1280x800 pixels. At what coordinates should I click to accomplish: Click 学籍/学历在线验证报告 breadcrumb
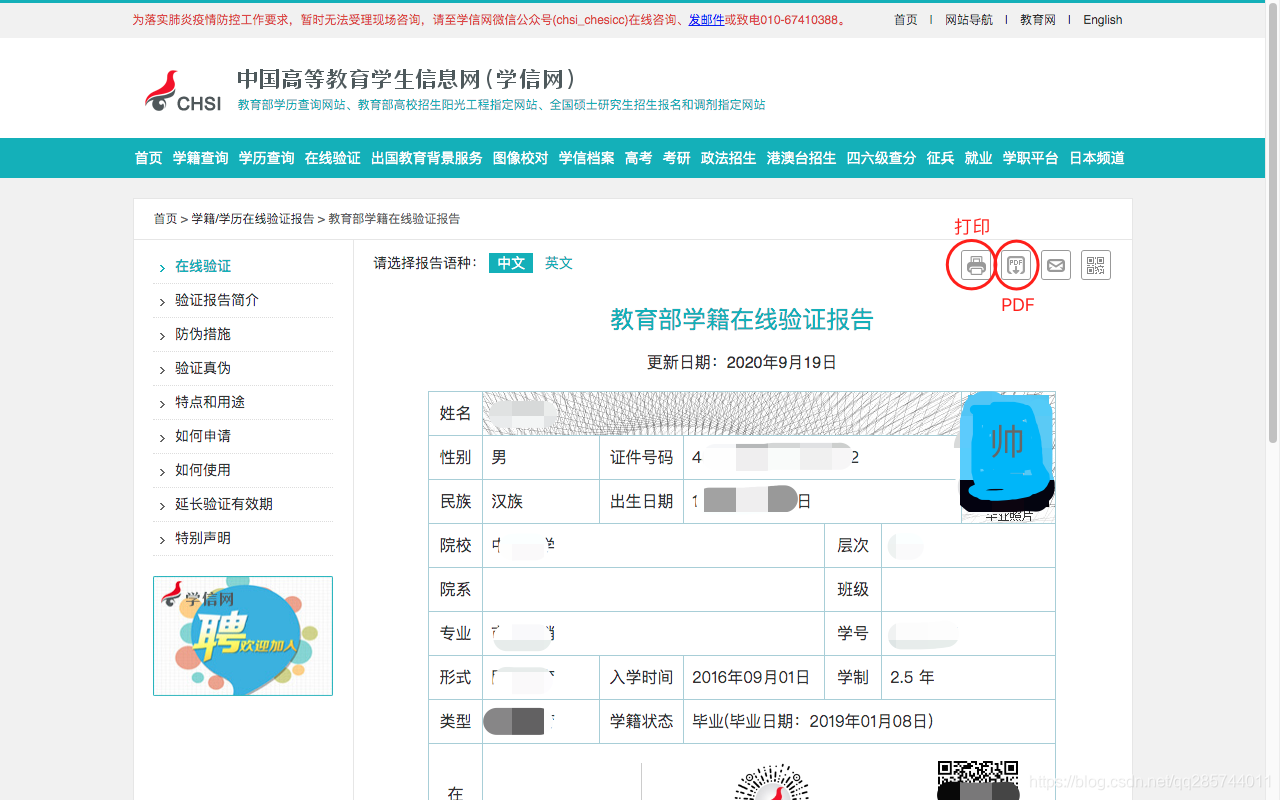(252, 219)
